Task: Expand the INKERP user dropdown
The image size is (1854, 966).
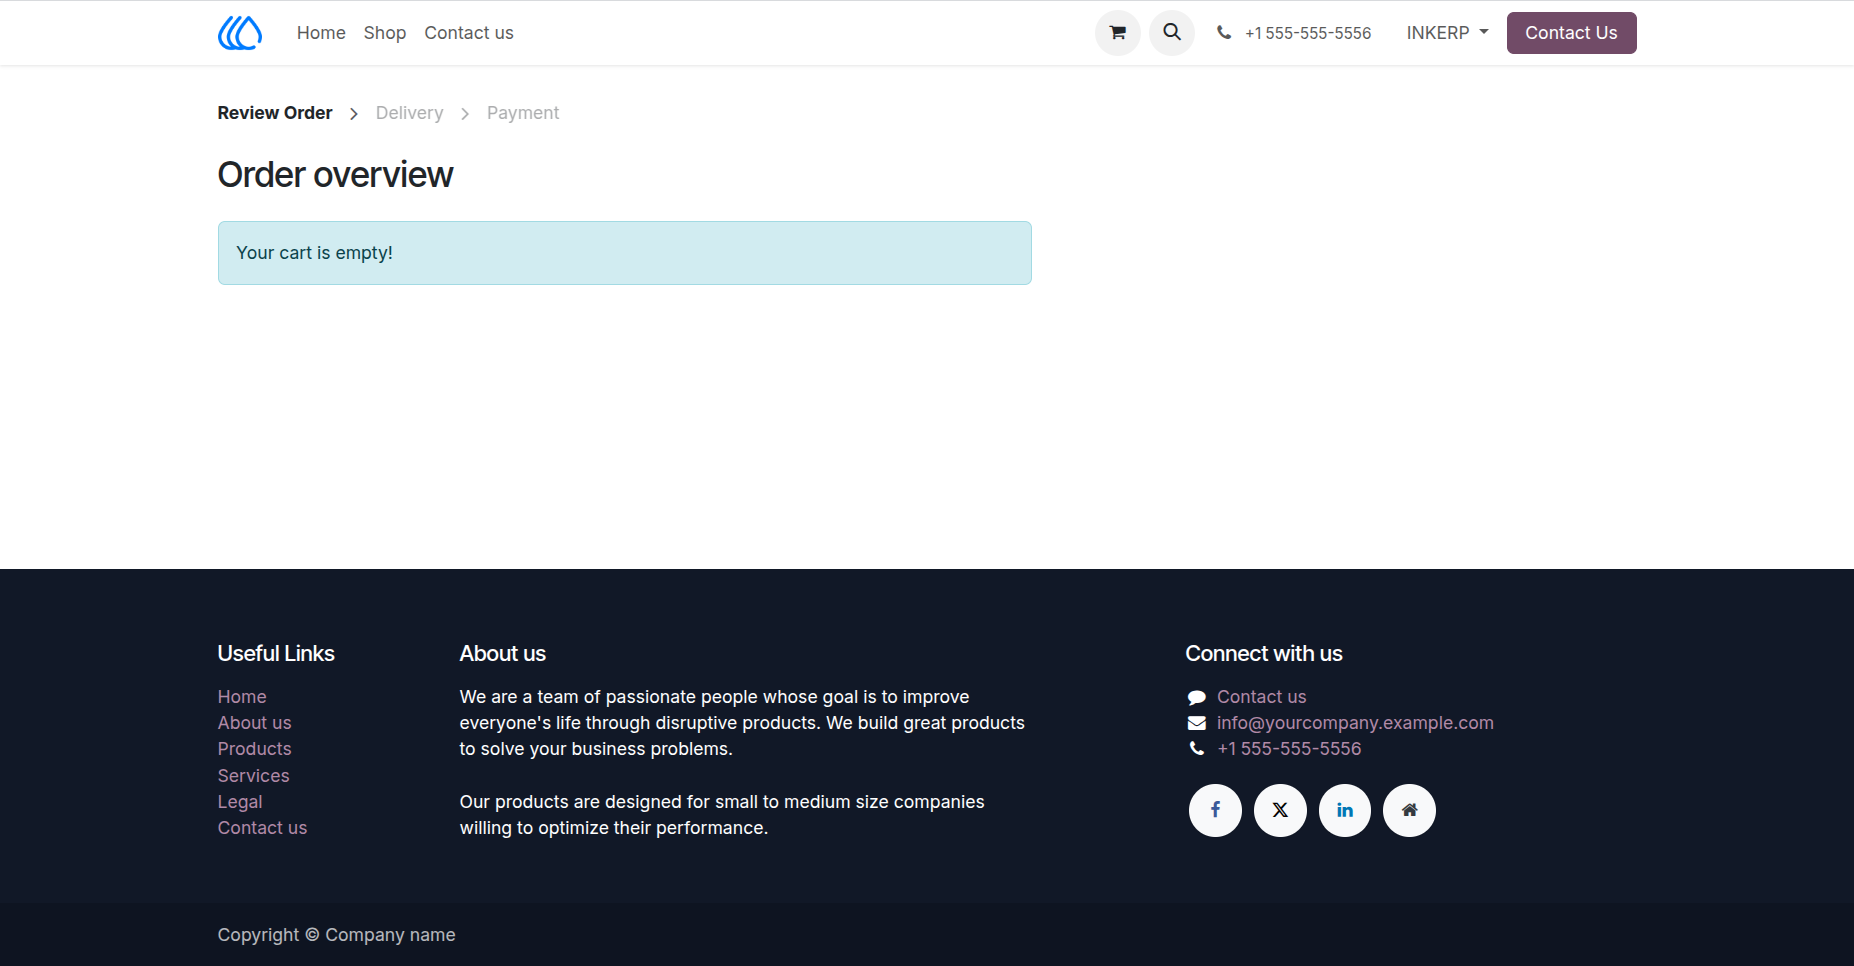Action: coord(1447,33)
